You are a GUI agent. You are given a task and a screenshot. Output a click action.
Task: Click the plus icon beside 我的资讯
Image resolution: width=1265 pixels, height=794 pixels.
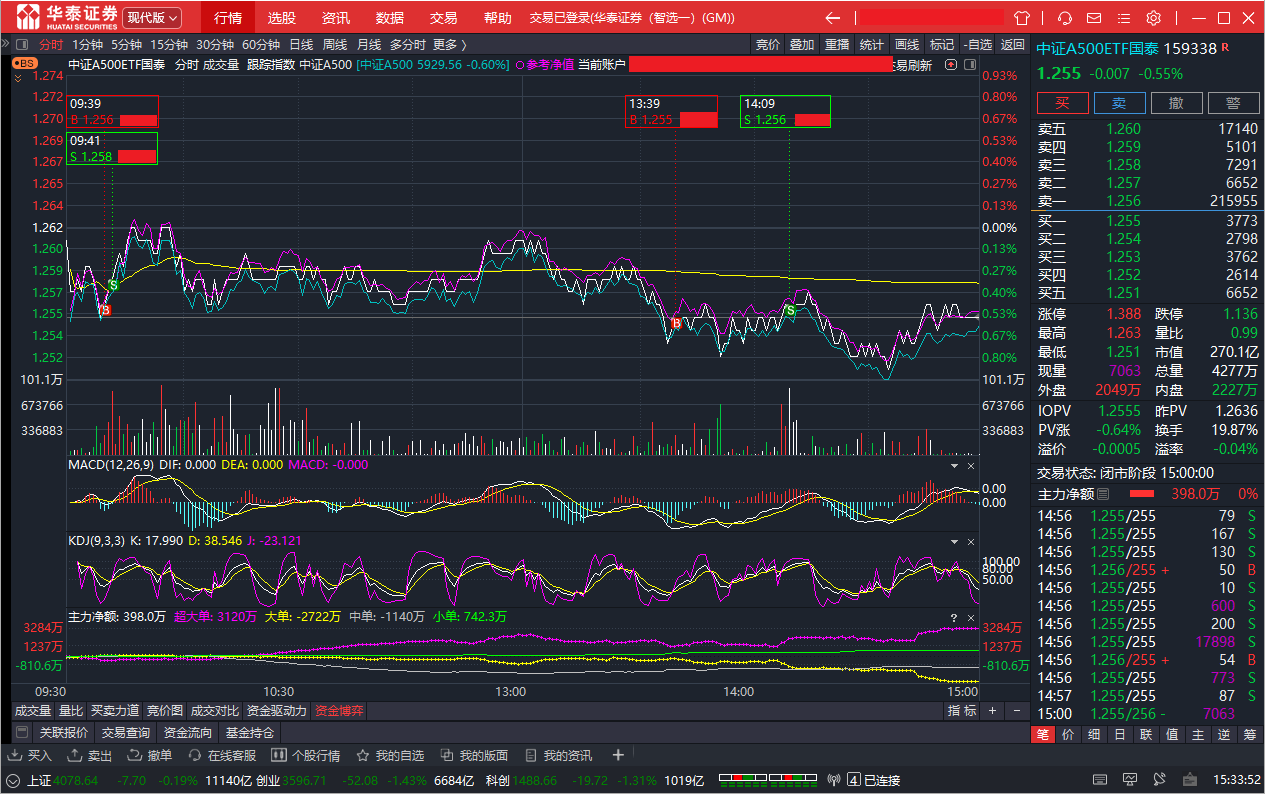[x=618, y=755]
